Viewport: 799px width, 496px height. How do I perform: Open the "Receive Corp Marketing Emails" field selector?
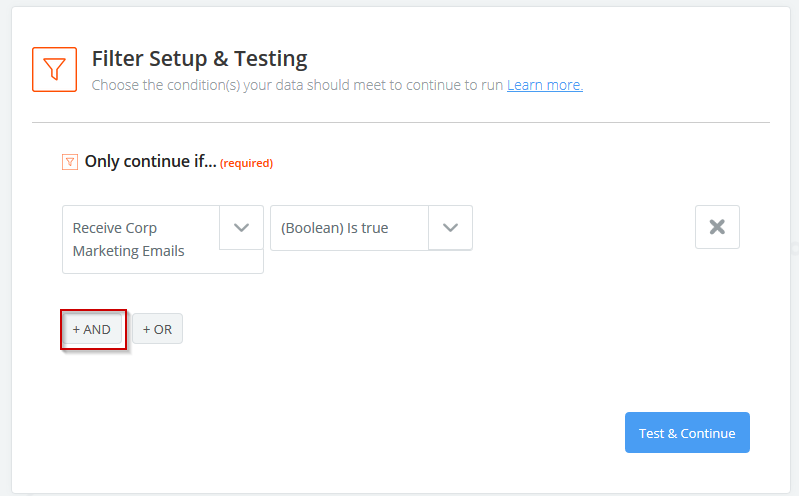[140, 239]
